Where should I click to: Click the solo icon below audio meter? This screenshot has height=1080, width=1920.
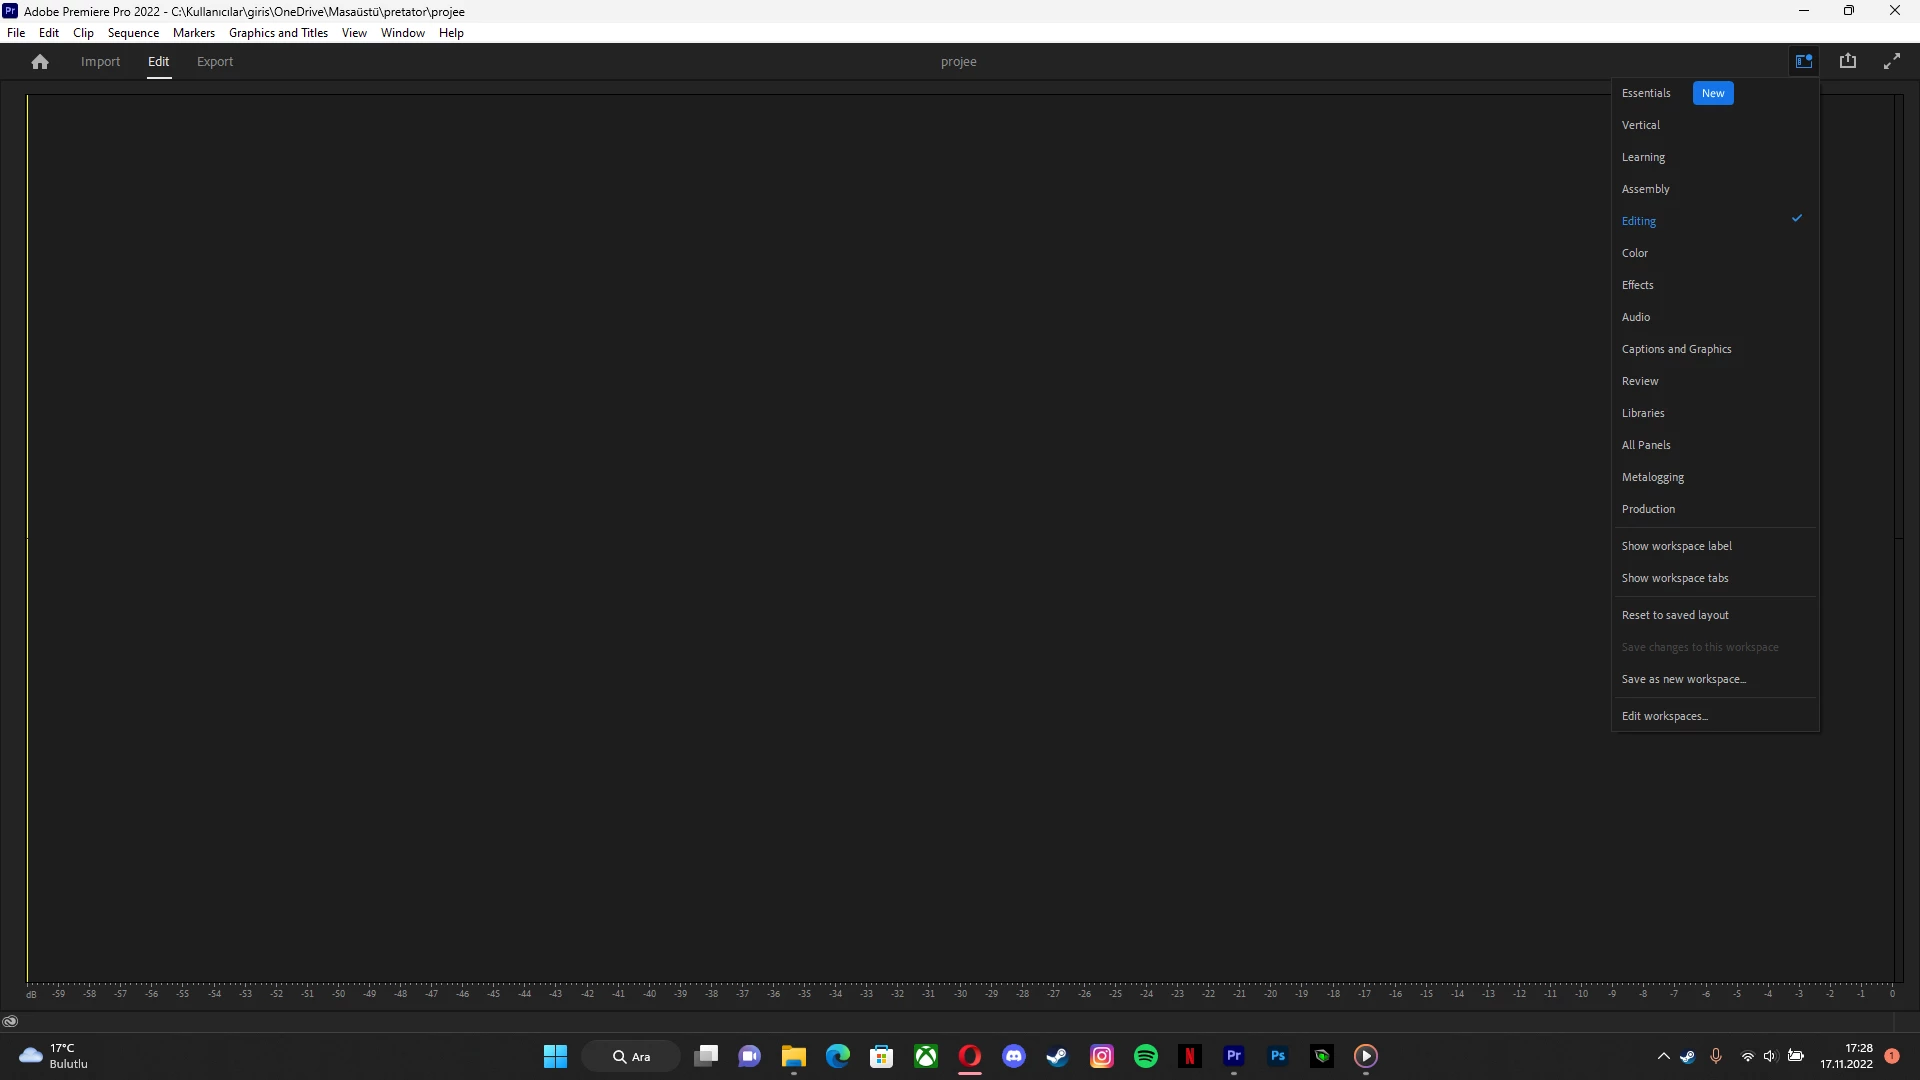pyautogui.click(x=10, y=1021)
